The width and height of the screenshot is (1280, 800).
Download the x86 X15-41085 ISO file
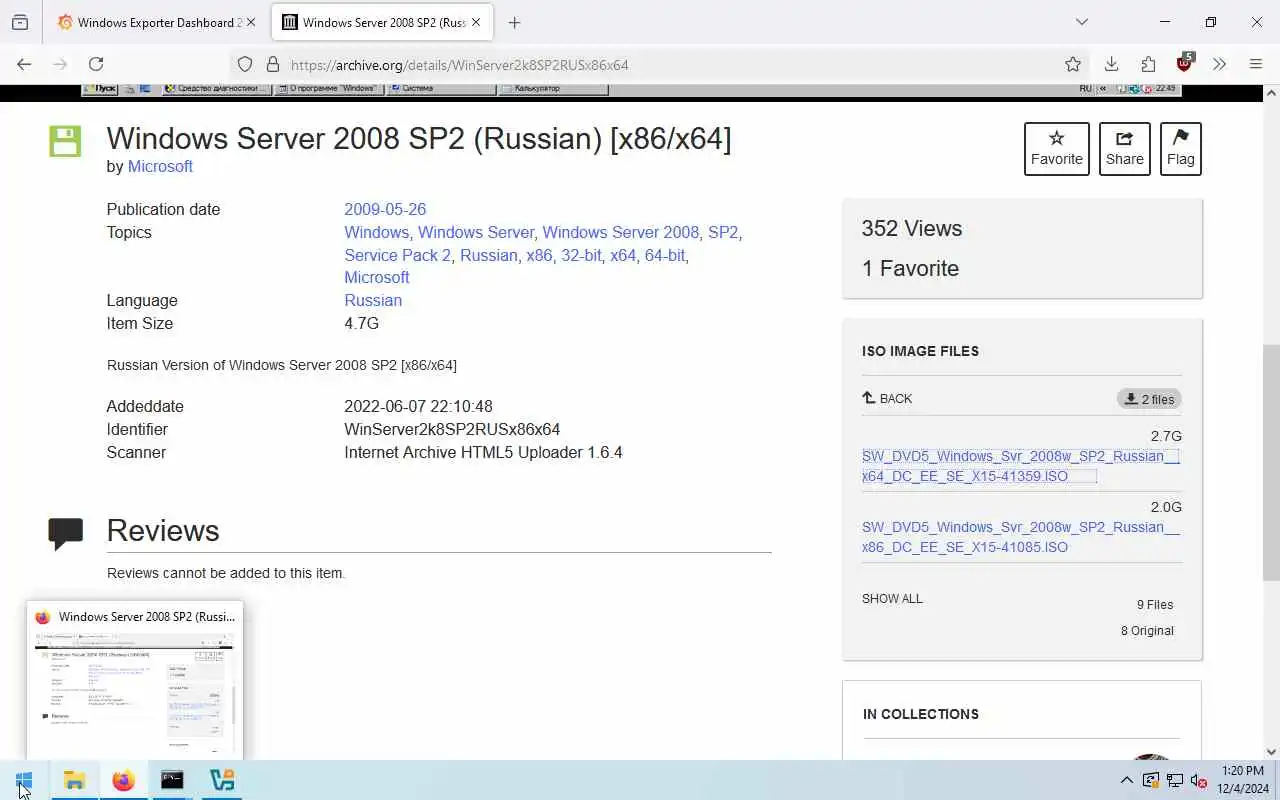point(1020,537)
